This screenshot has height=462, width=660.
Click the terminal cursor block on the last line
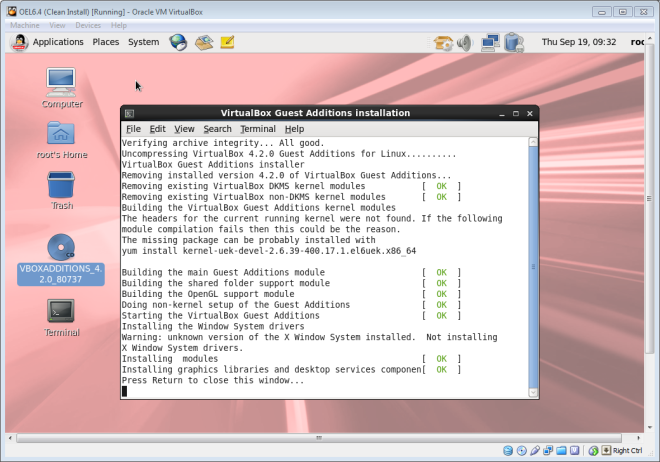coord(124,391)
